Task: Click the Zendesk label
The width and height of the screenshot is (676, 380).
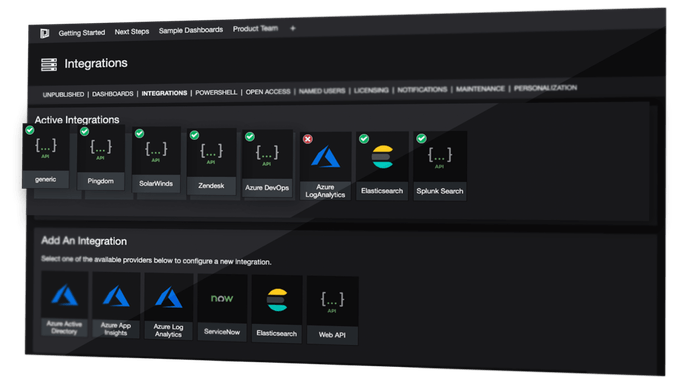Action: (211, 185)
